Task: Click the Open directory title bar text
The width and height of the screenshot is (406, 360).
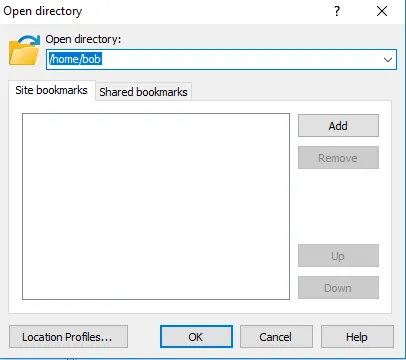Action: [43, 11]
